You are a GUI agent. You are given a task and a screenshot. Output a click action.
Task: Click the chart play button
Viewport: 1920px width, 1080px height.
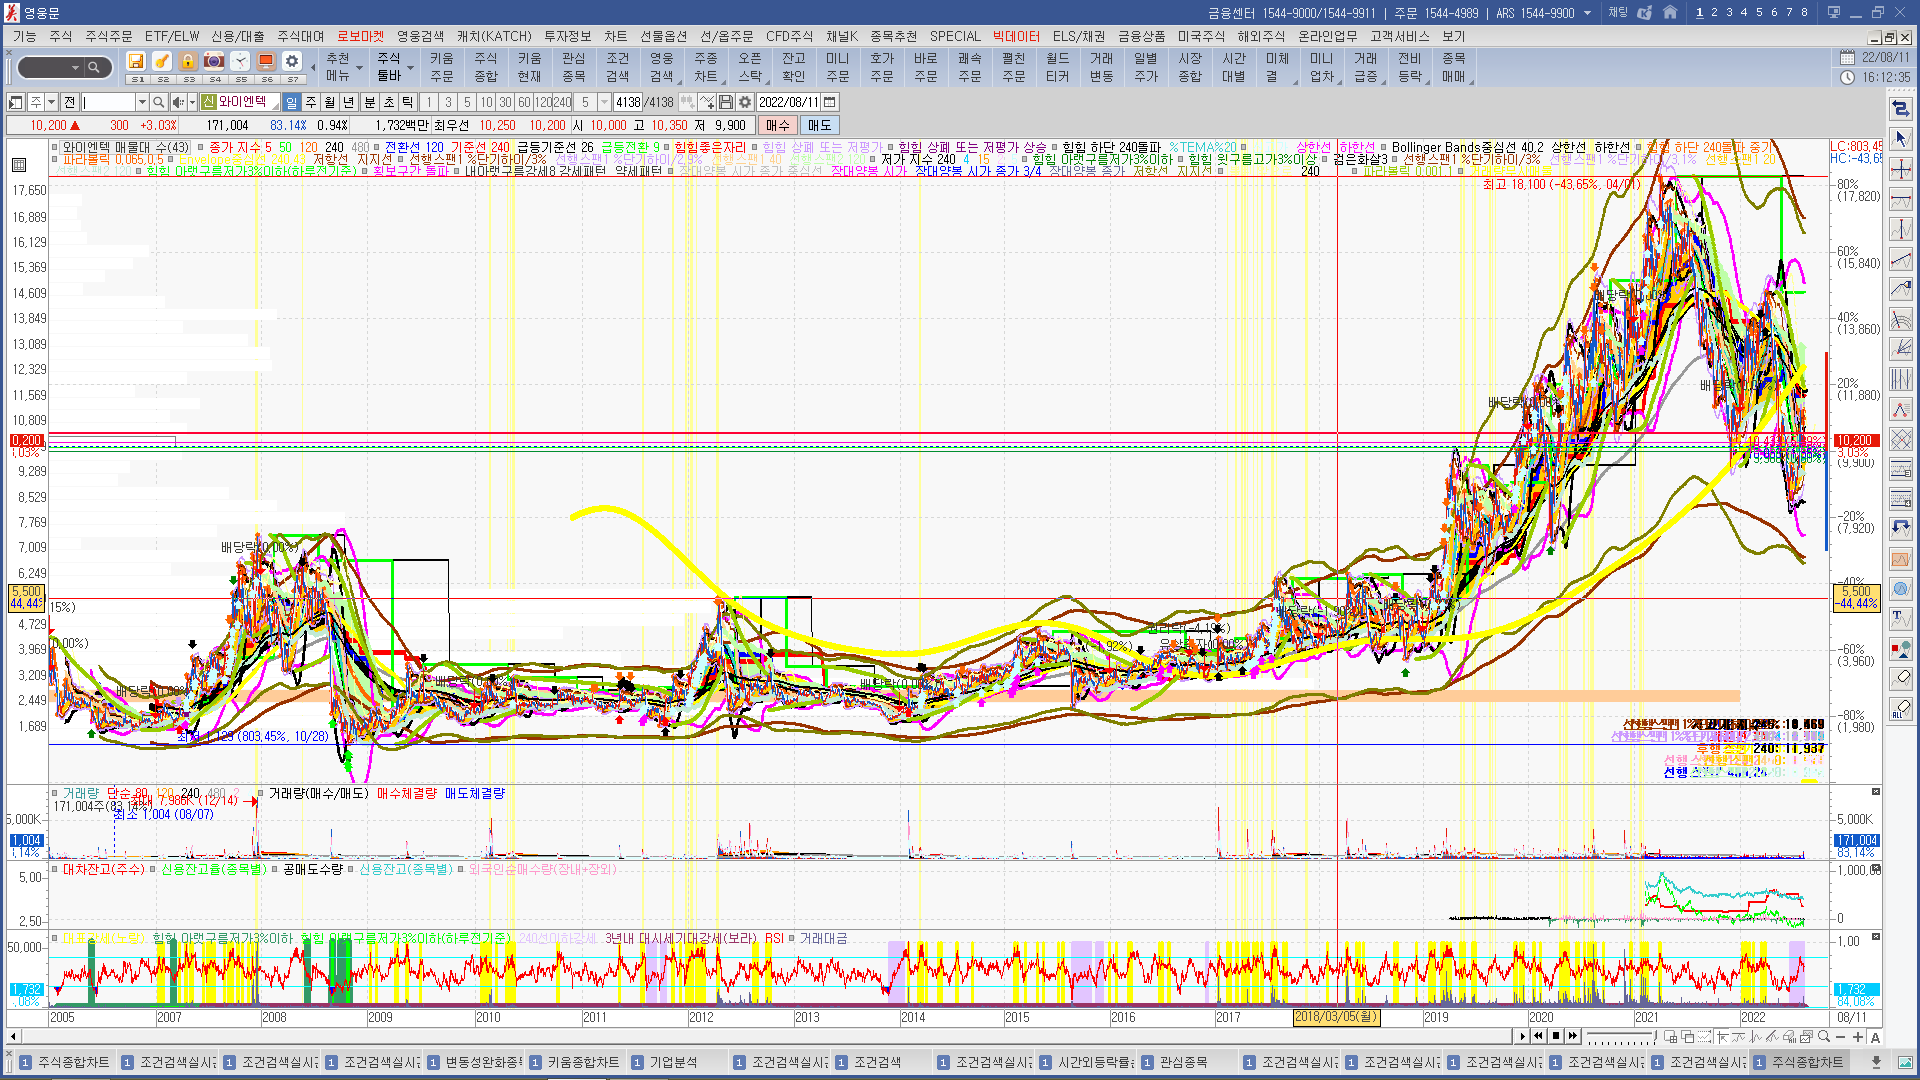coord(1522,1036)
